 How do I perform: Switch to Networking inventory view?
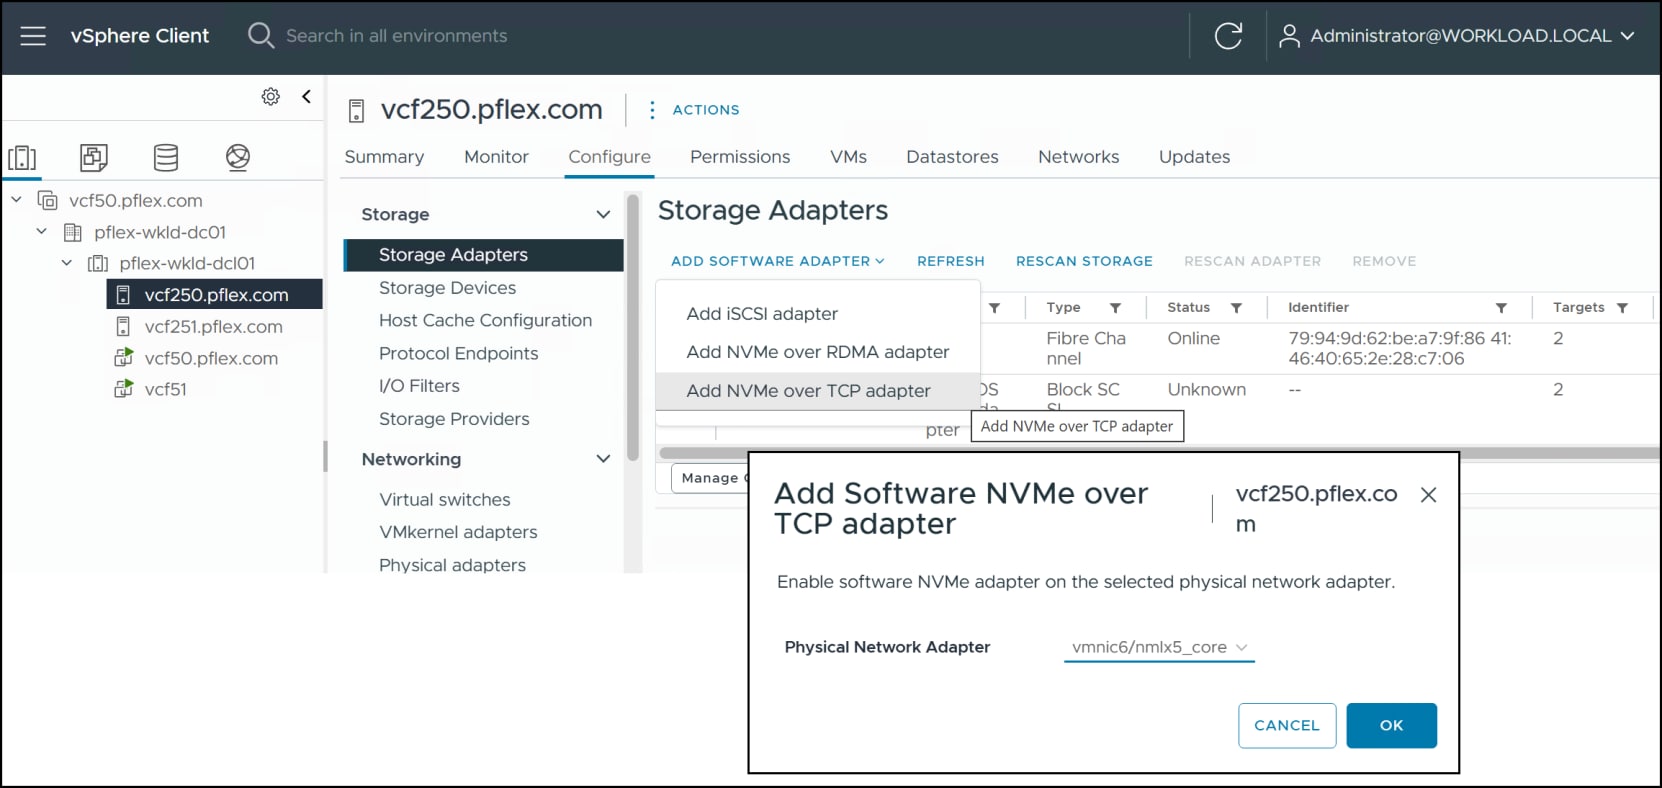click(238, 157)
